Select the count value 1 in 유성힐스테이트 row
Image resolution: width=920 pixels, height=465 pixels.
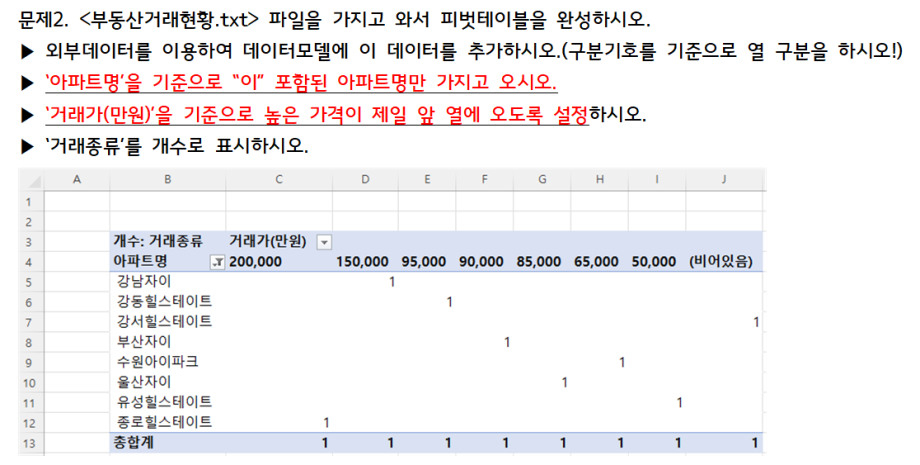pyautogui.click(x=679, y=402)
